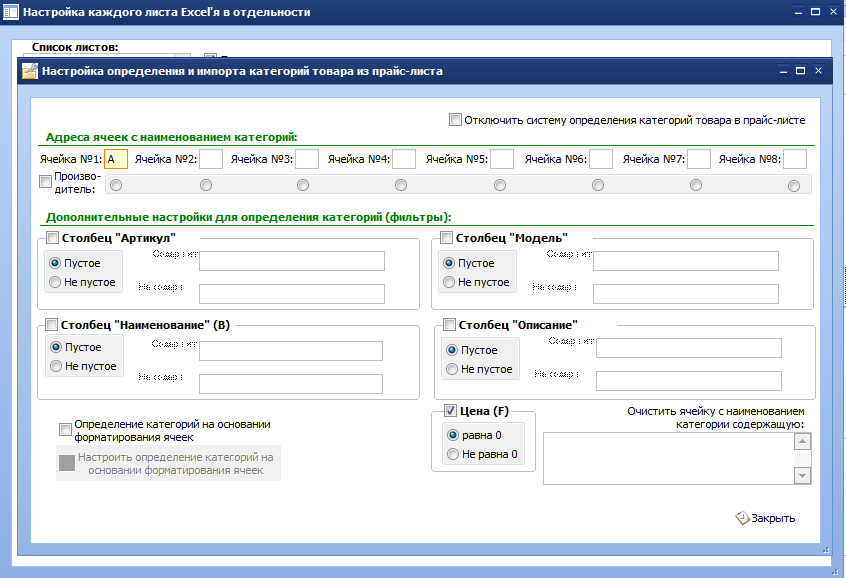This screenshot has height=578, width=846.
Task: Choose manufacturer radio under Ячейка №7
Action: click(x=696, y=185)
